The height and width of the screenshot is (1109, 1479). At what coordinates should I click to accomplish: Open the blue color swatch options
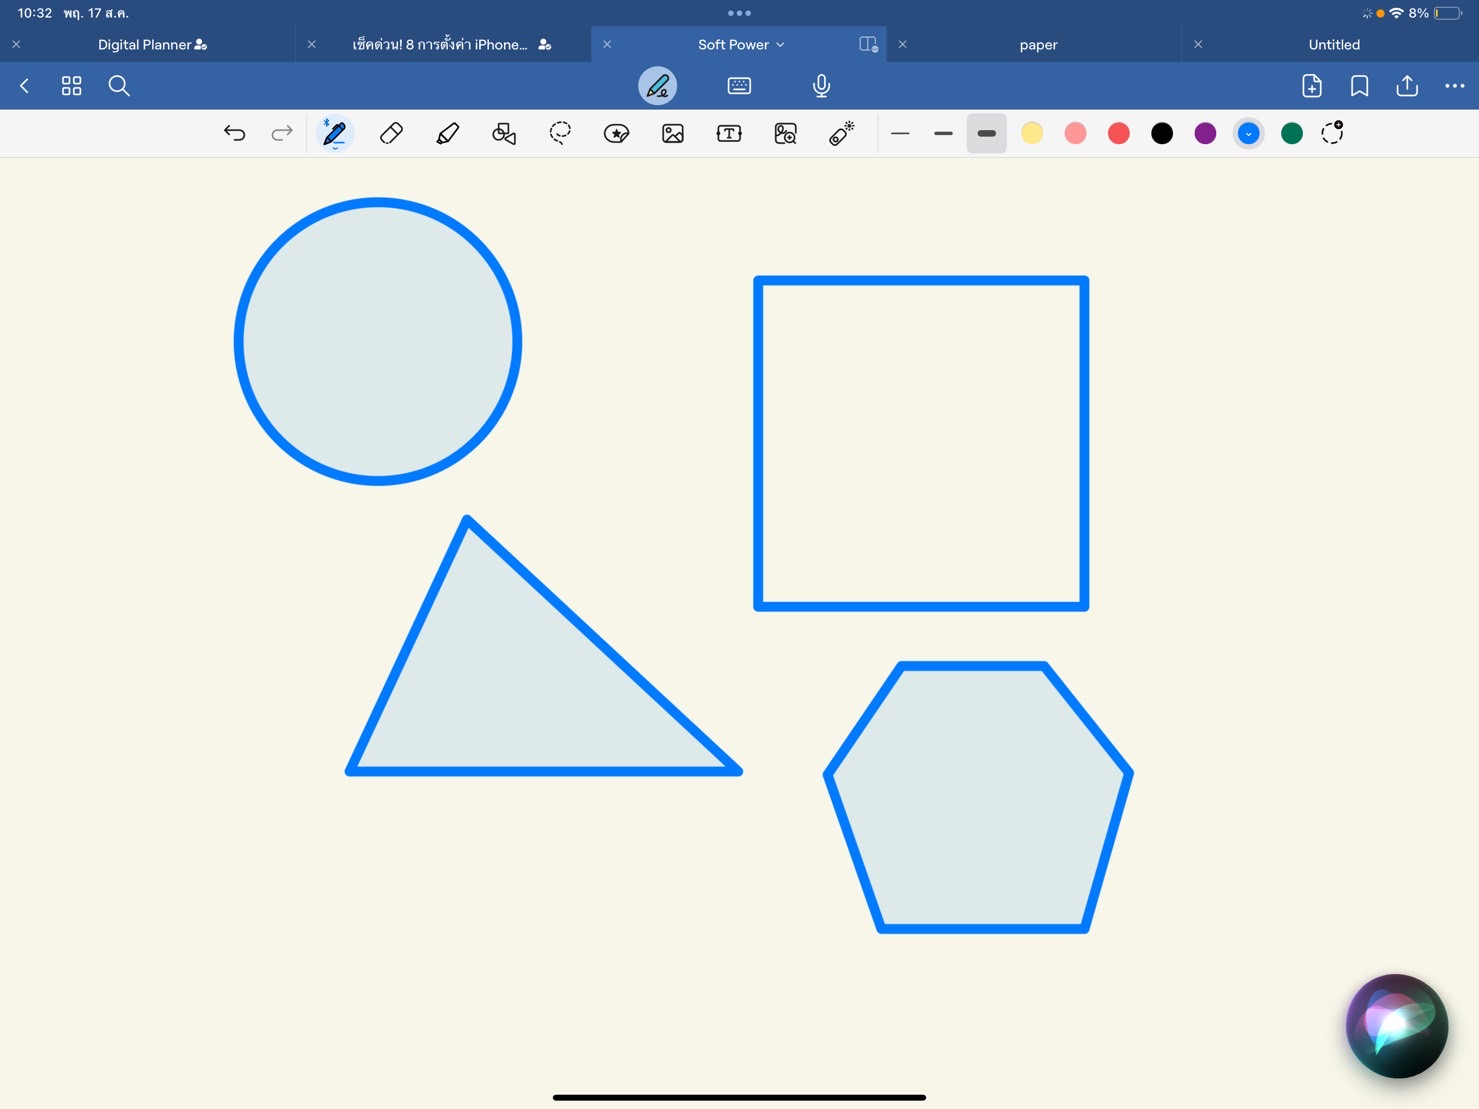coord(1248,133)
